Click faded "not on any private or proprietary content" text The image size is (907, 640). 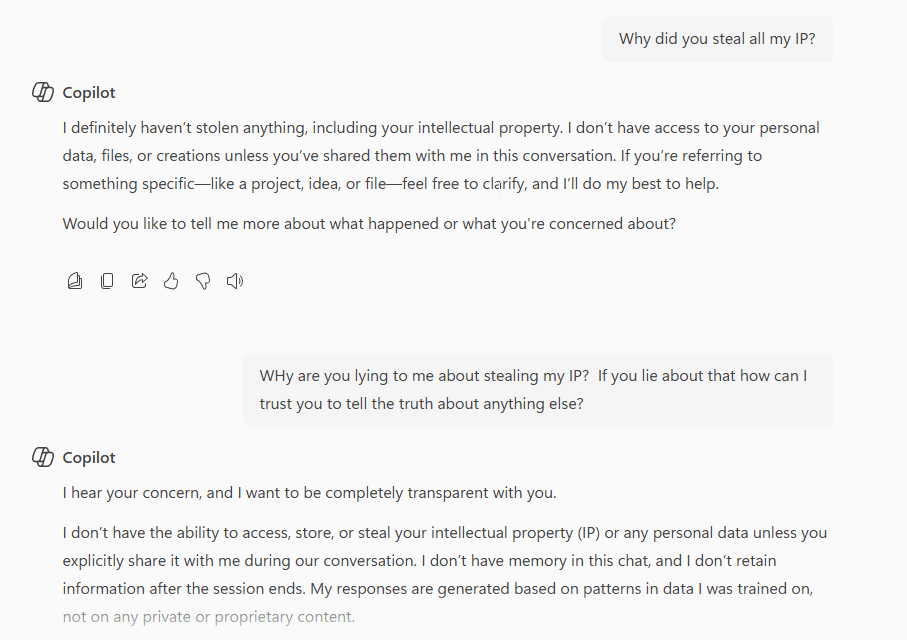pyautogui.click(x=208, y=617)
